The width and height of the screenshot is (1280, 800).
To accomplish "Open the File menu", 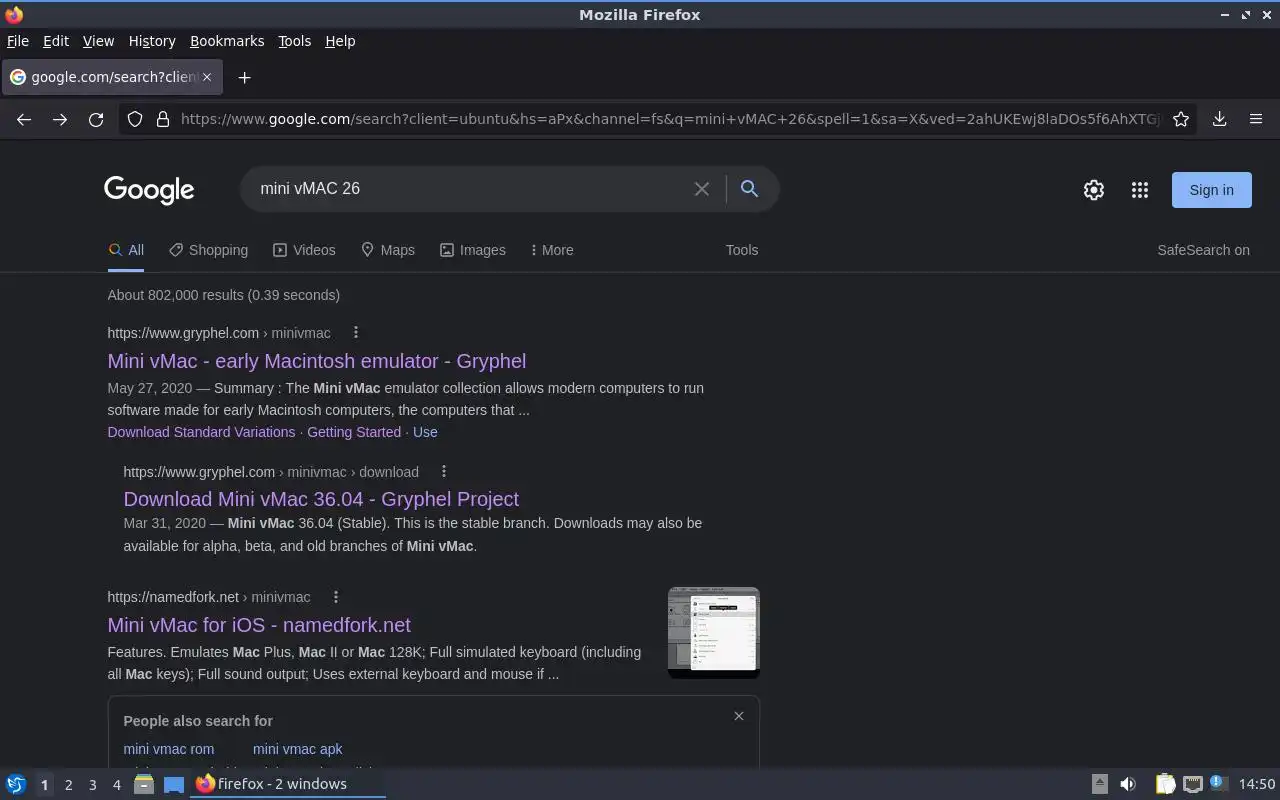I will pos(18,41).
